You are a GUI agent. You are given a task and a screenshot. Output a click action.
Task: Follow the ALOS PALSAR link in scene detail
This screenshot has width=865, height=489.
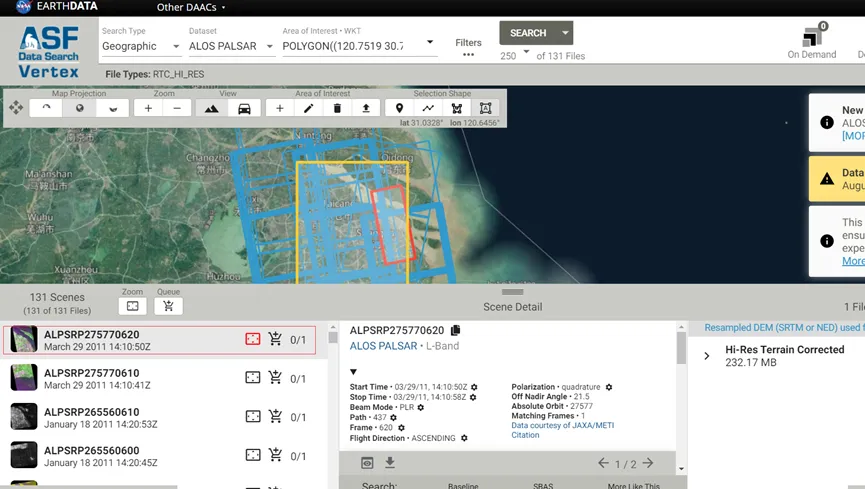(x=383, y=346)
